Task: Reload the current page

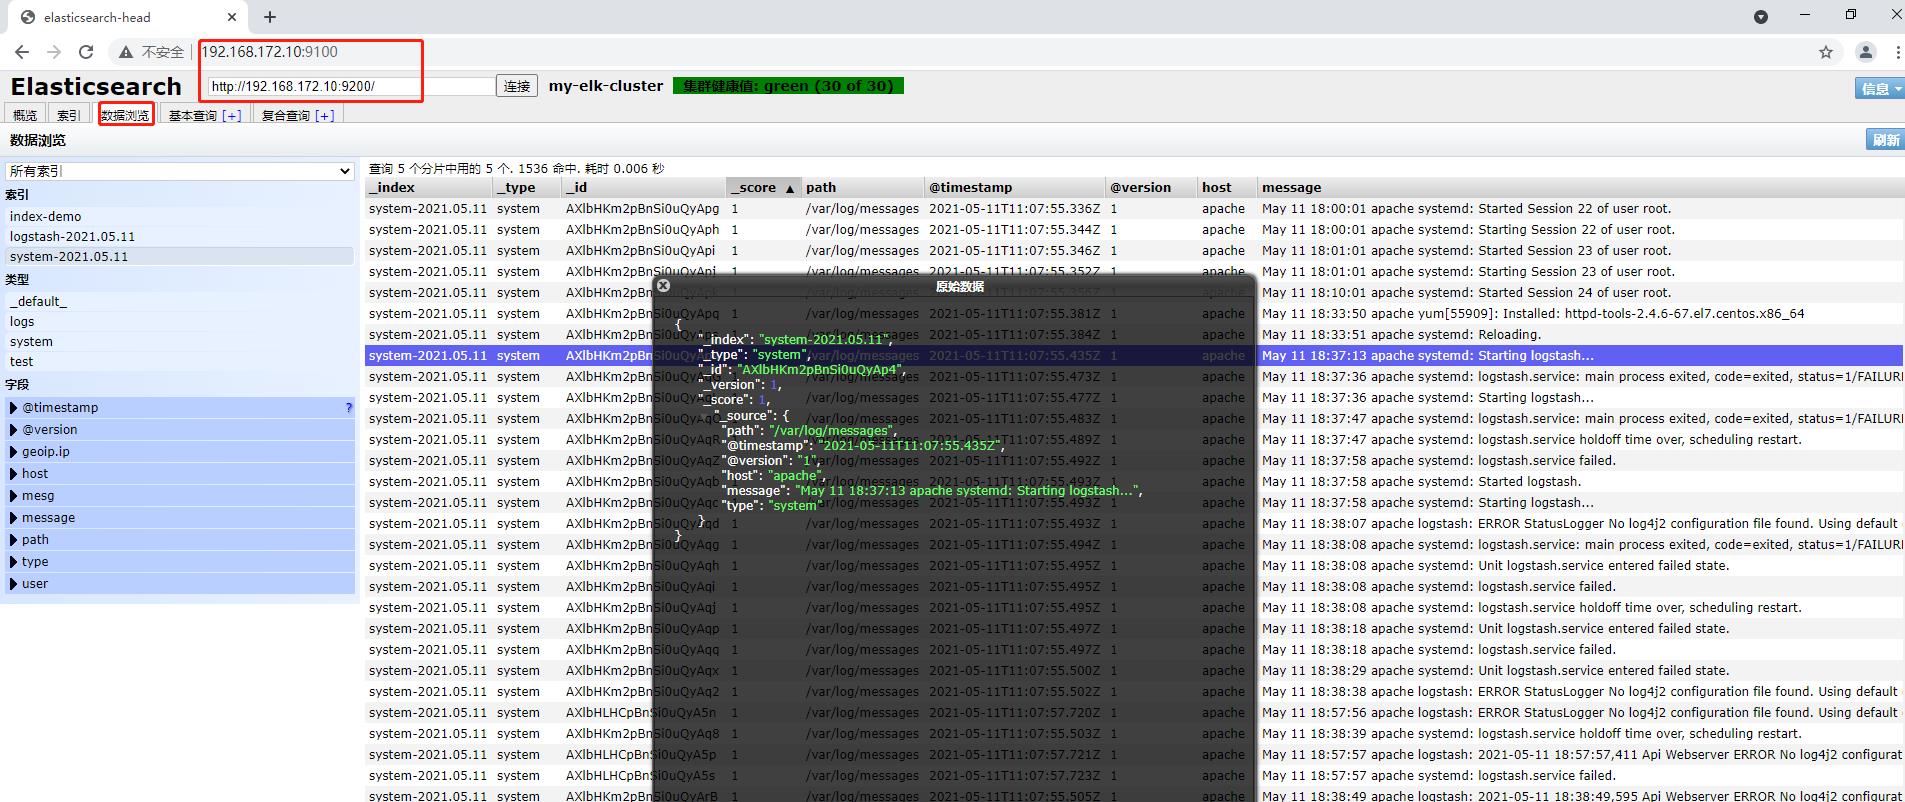Action: pyautogui.click(x=86, y=52)
